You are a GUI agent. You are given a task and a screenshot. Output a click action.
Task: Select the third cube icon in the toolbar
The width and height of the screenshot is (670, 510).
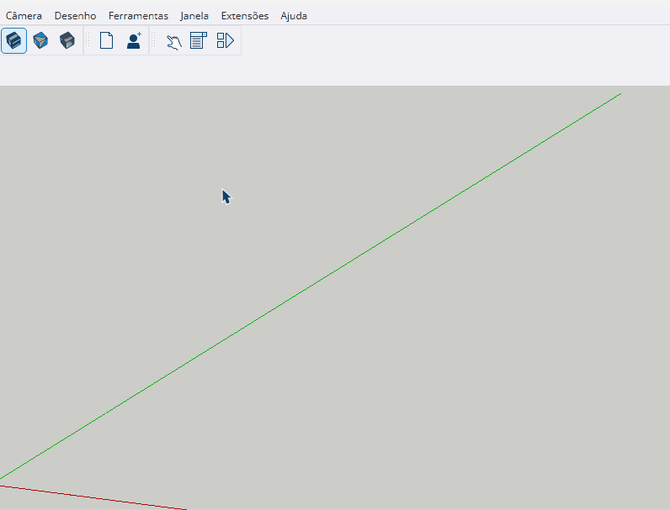[x=67, y=41]
